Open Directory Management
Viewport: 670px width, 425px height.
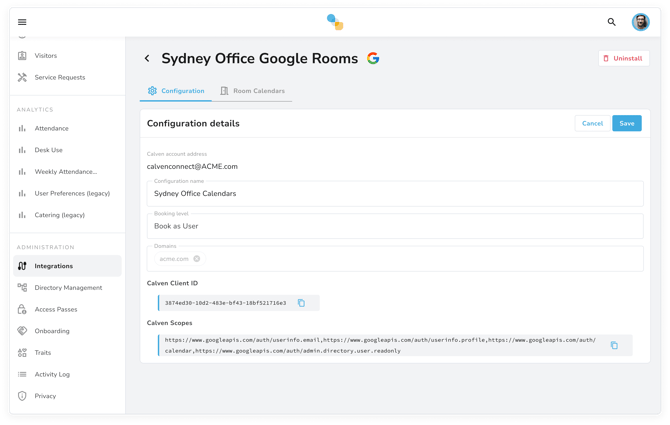(67, 287)
